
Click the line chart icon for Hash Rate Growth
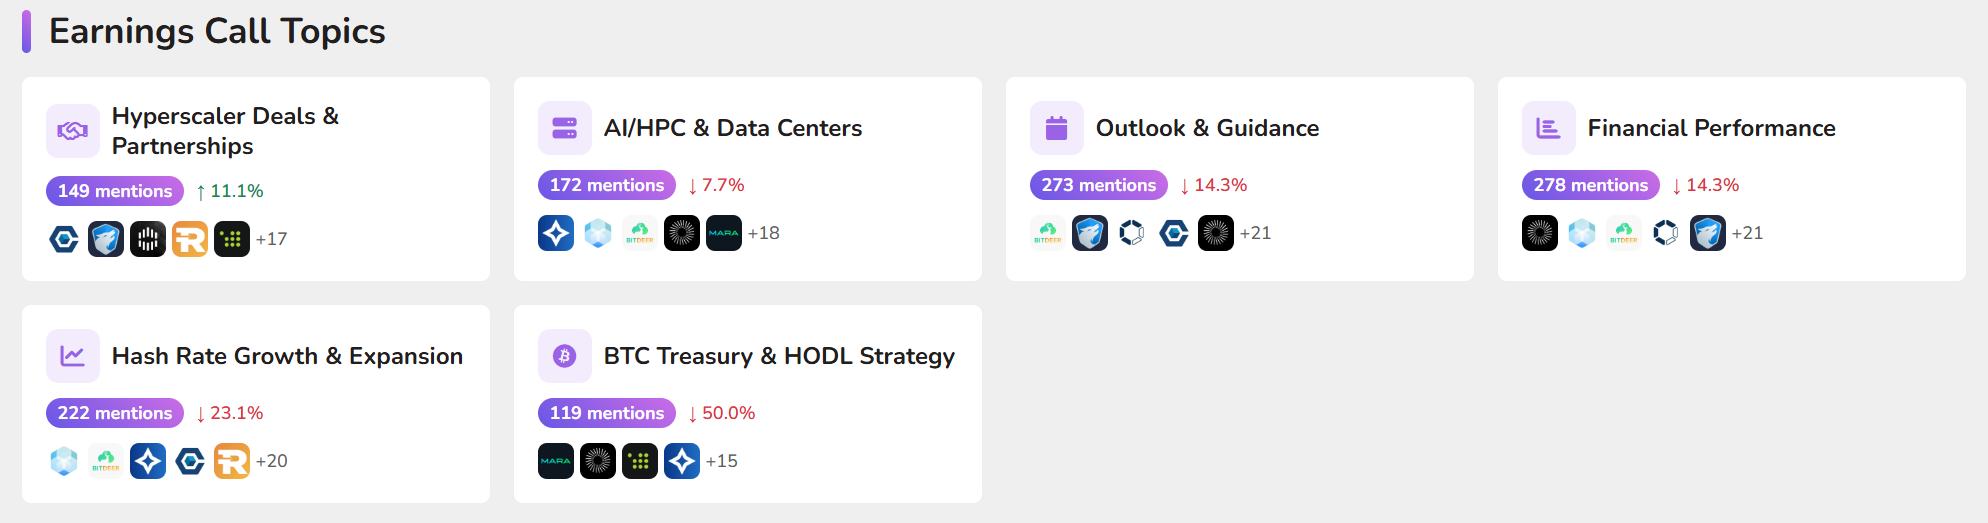73,356
